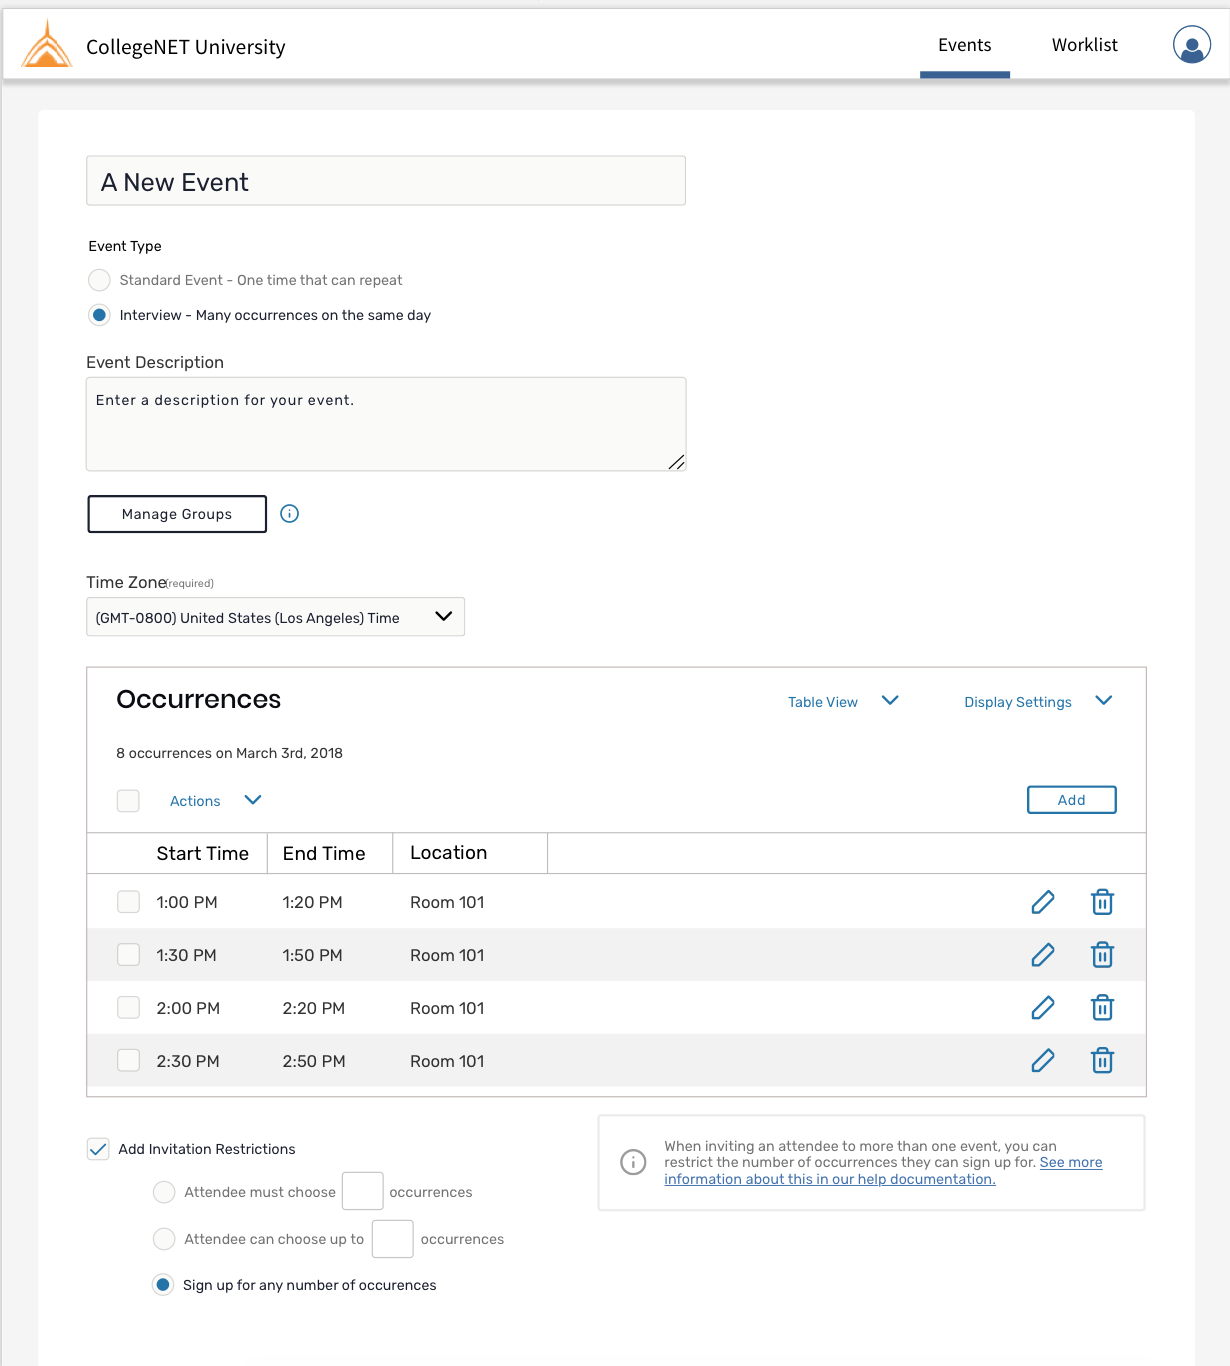Viewport: 1230px width, 1366px height.
Task: Uncheck Add Invitation Restrictions
Action: coord(98,1149)
